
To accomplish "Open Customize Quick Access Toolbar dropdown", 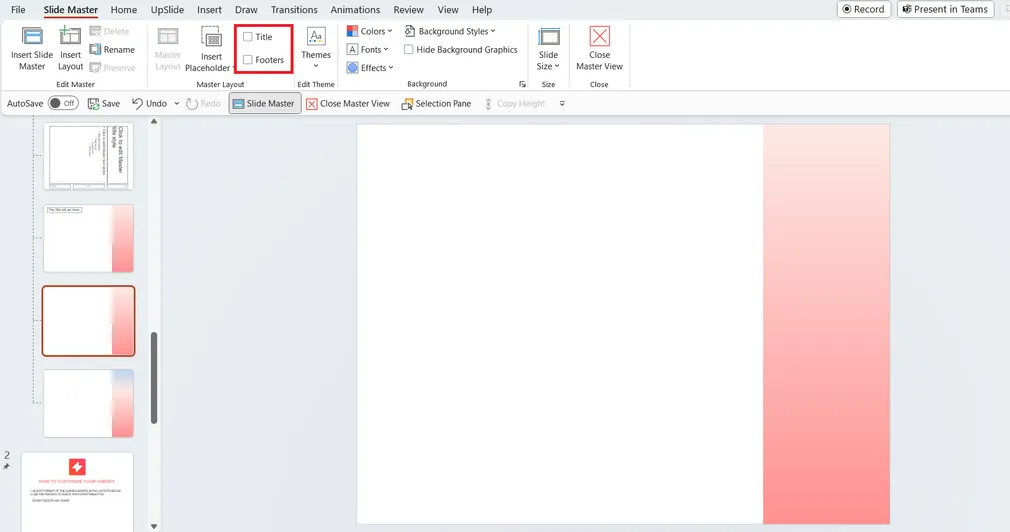I will (x=562, y=104).
